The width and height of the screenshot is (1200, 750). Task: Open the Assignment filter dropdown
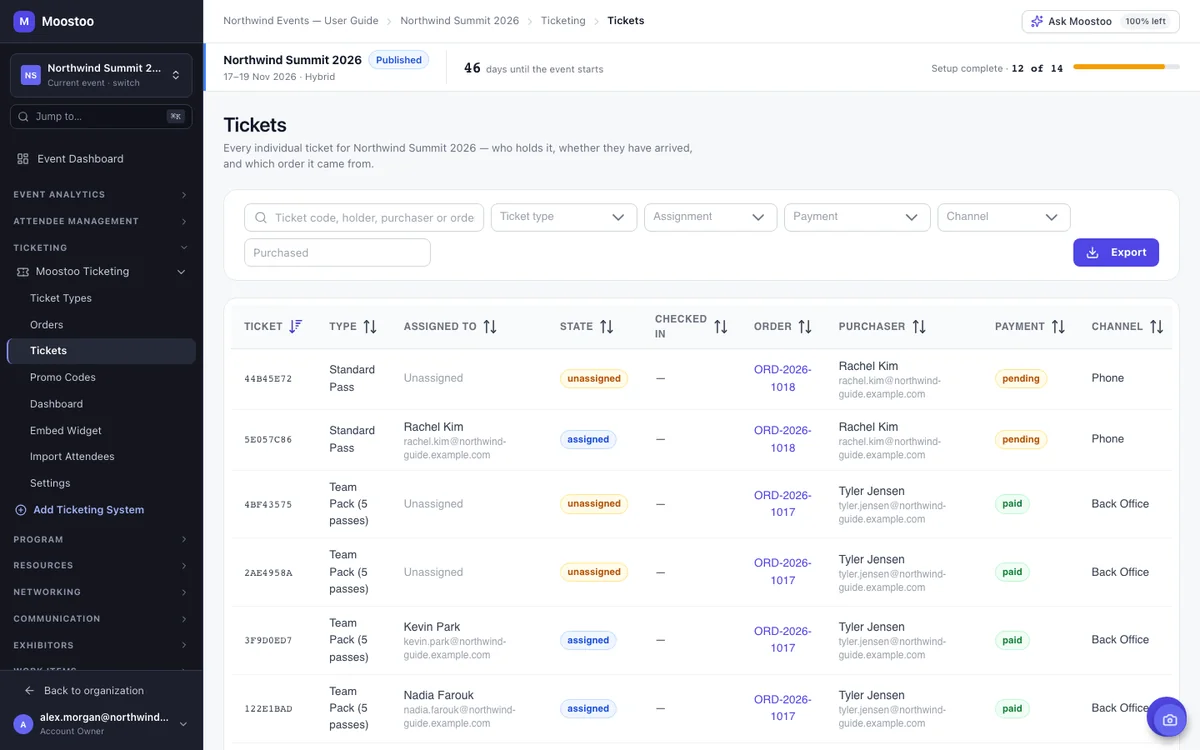(711, 217)
